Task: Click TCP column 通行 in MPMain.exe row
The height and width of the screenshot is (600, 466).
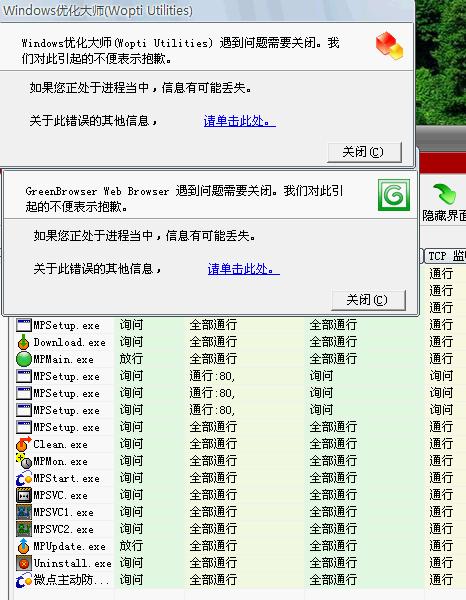Action: pos(441,359)
